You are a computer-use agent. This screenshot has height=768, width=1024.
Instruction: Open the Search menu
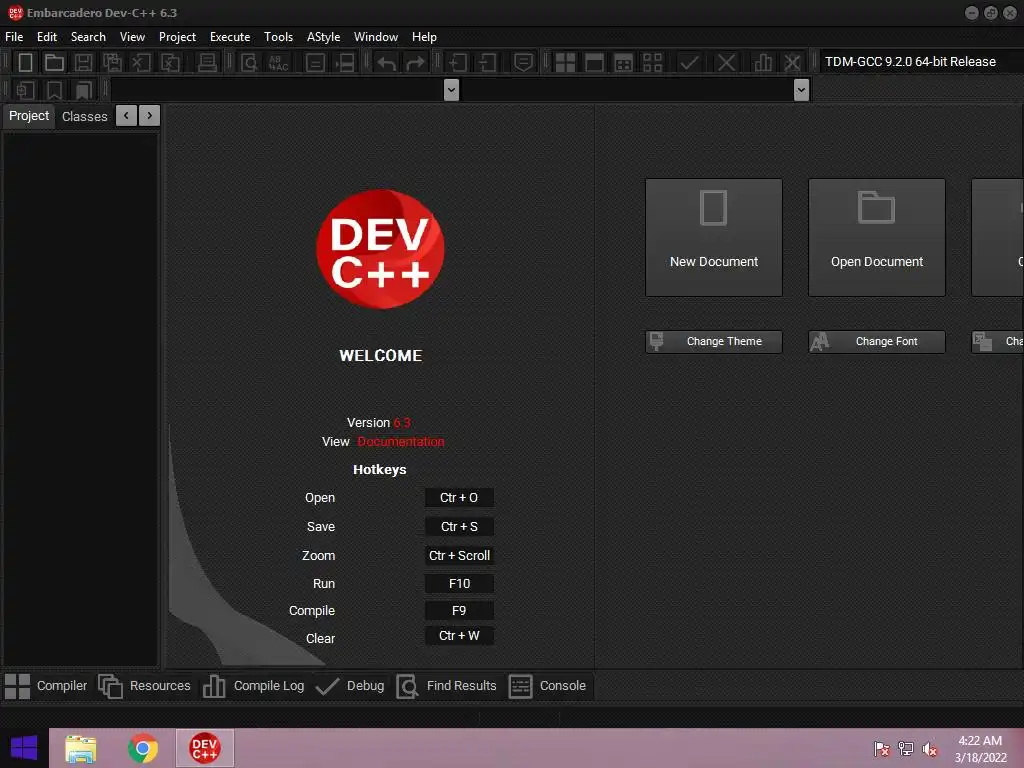(88, 37)
